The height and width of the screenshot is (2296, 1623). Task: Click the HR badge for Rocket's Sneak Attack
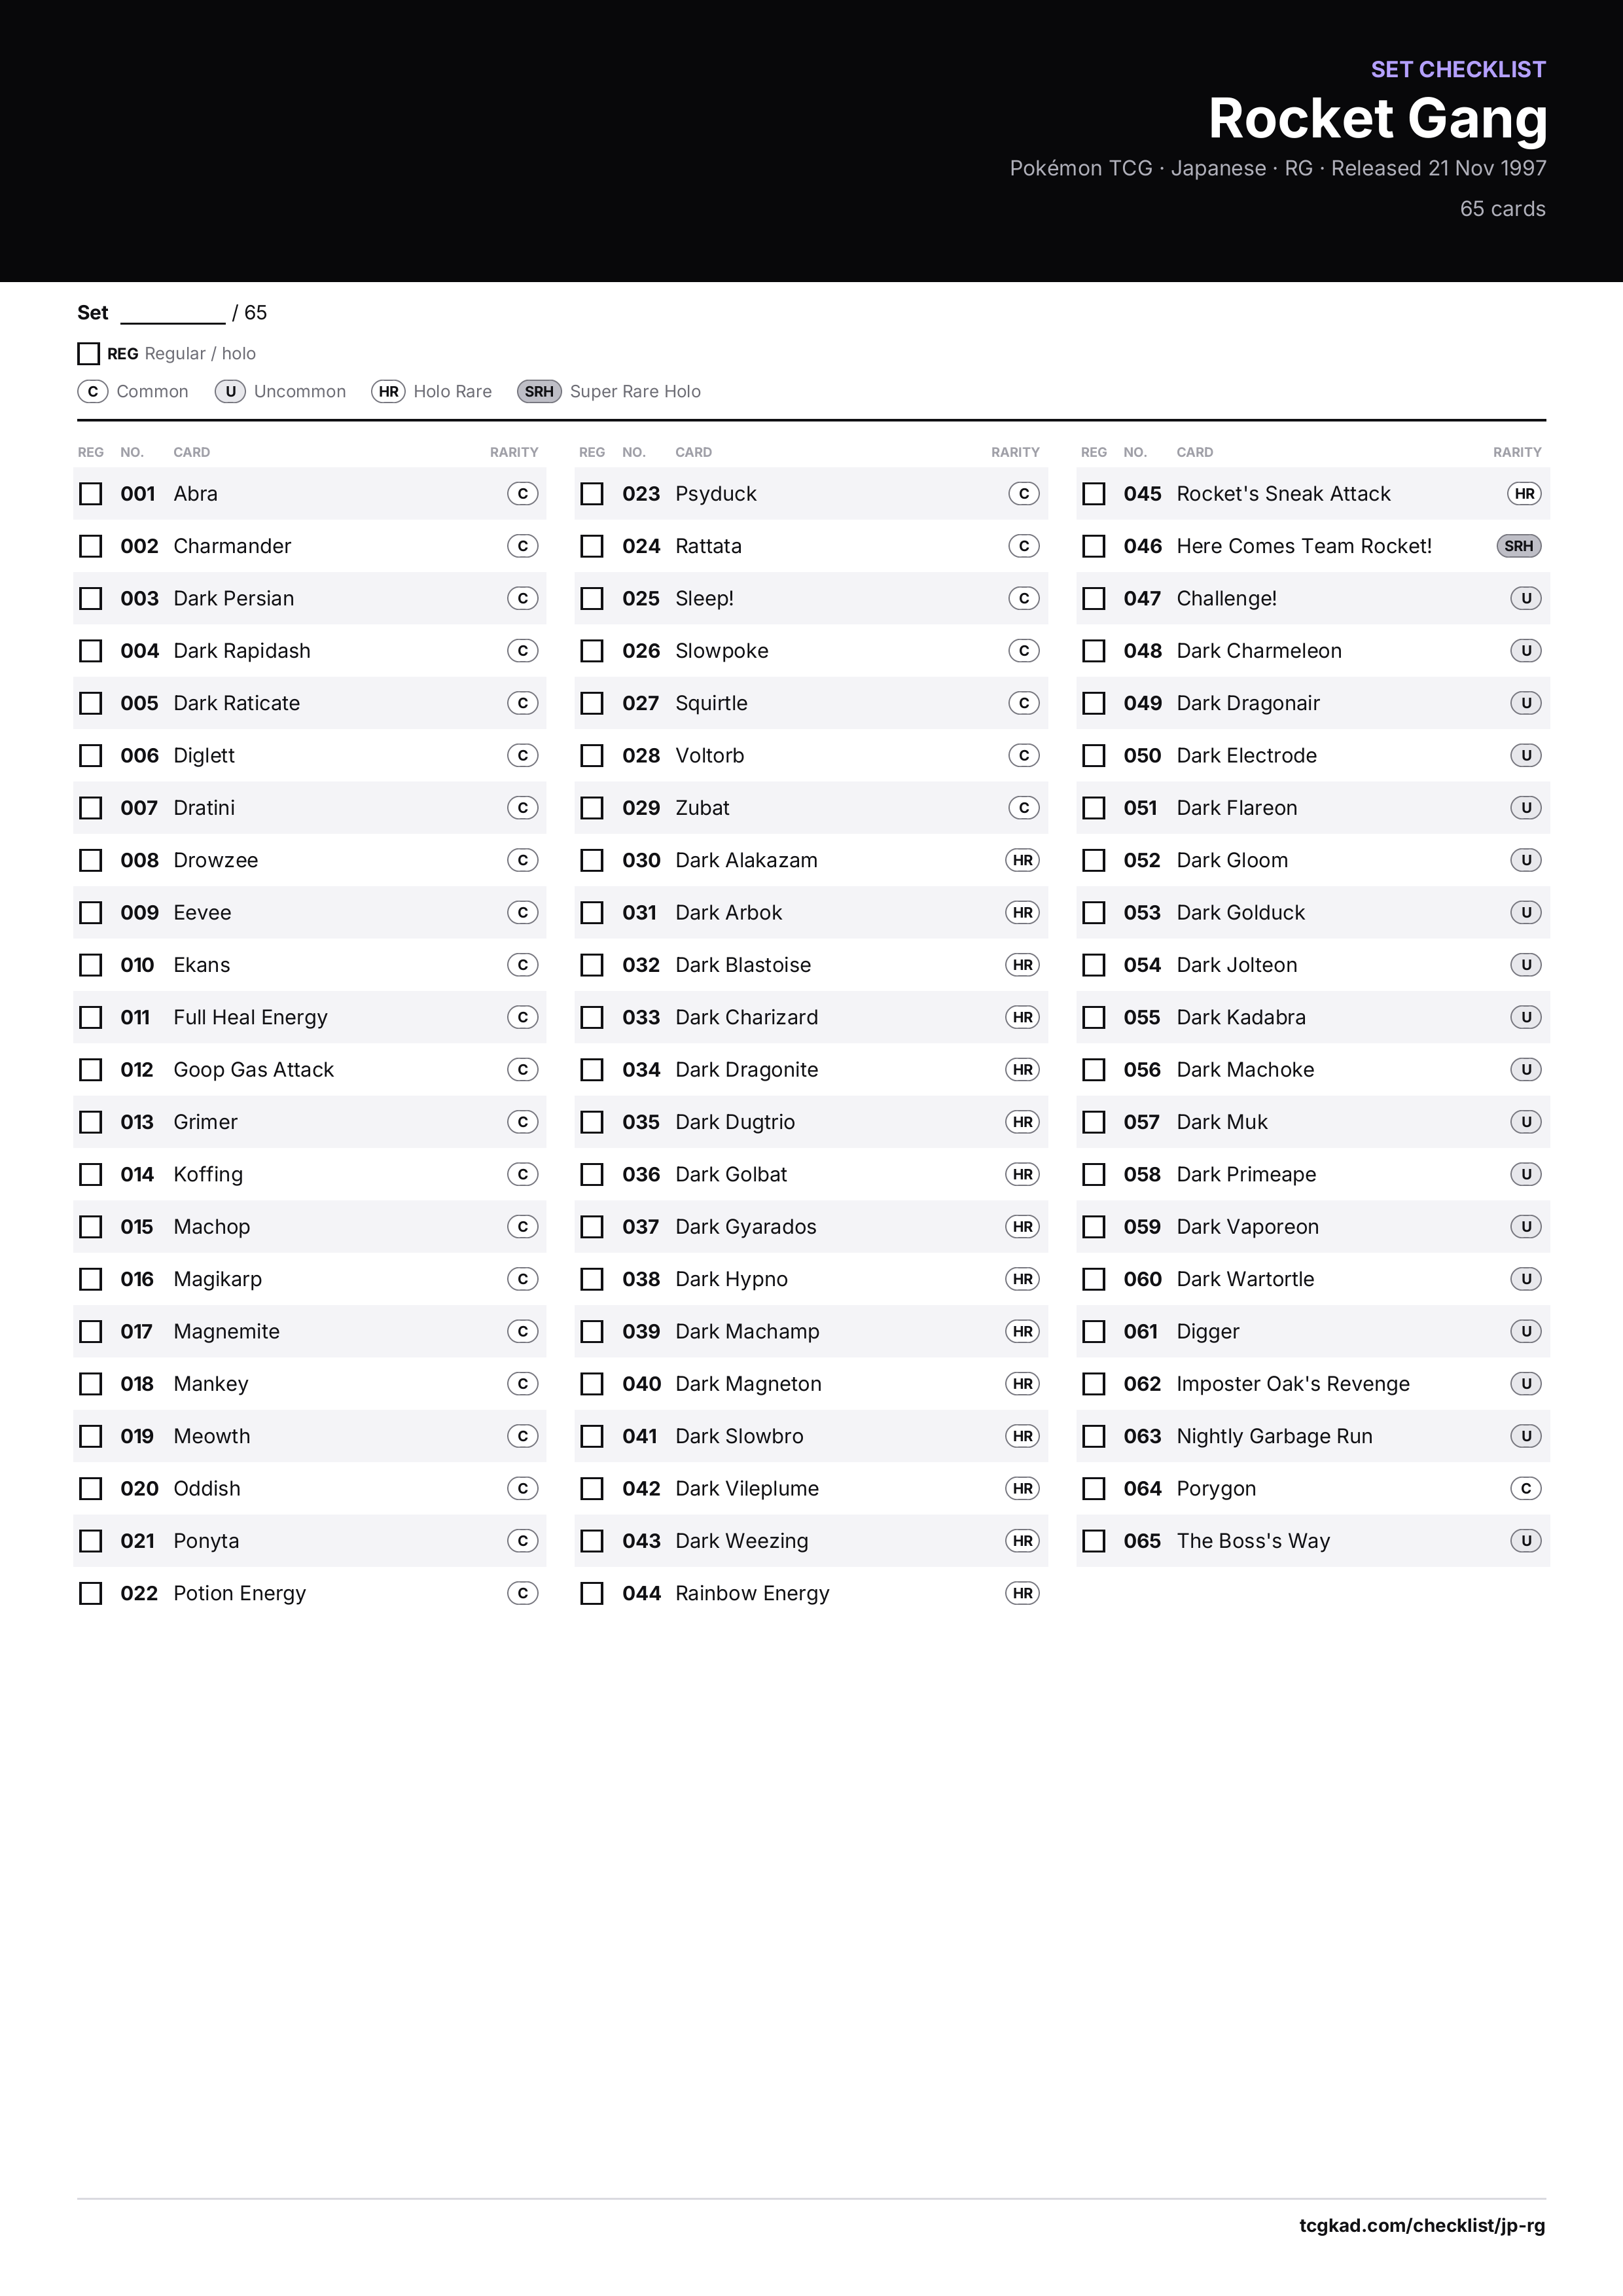1524,494
